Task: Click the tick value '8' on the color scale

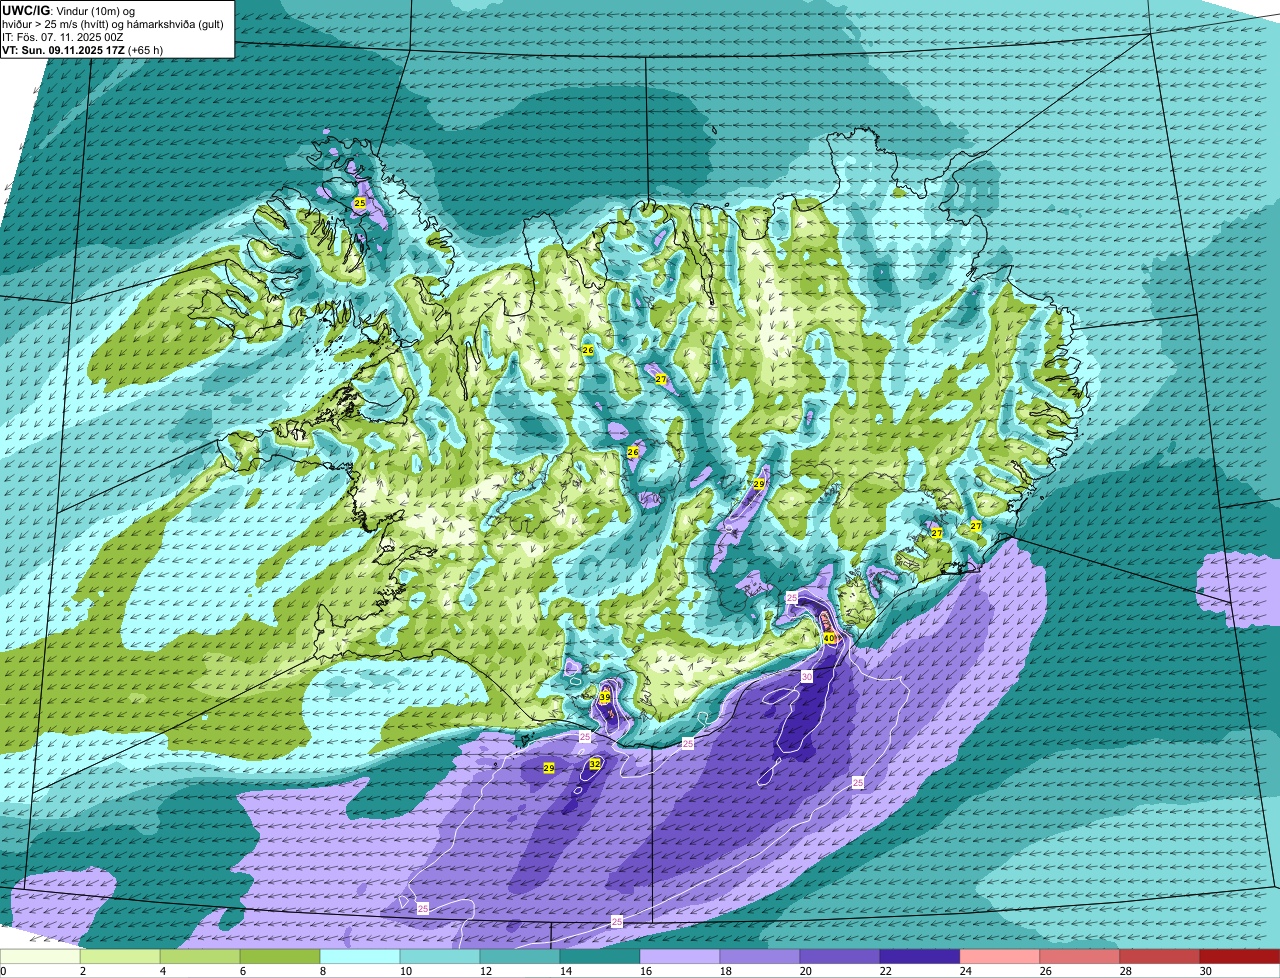Action: pyautogui.click(x=322, y=971)
